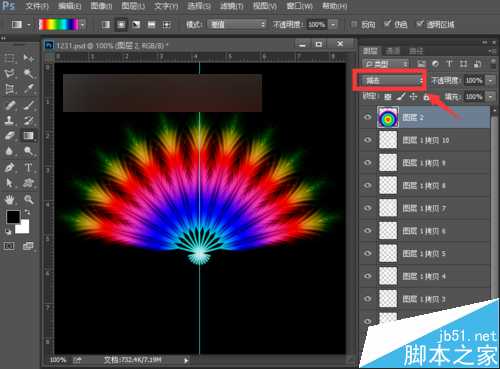Select the Pen tool

tap(9, 167)
